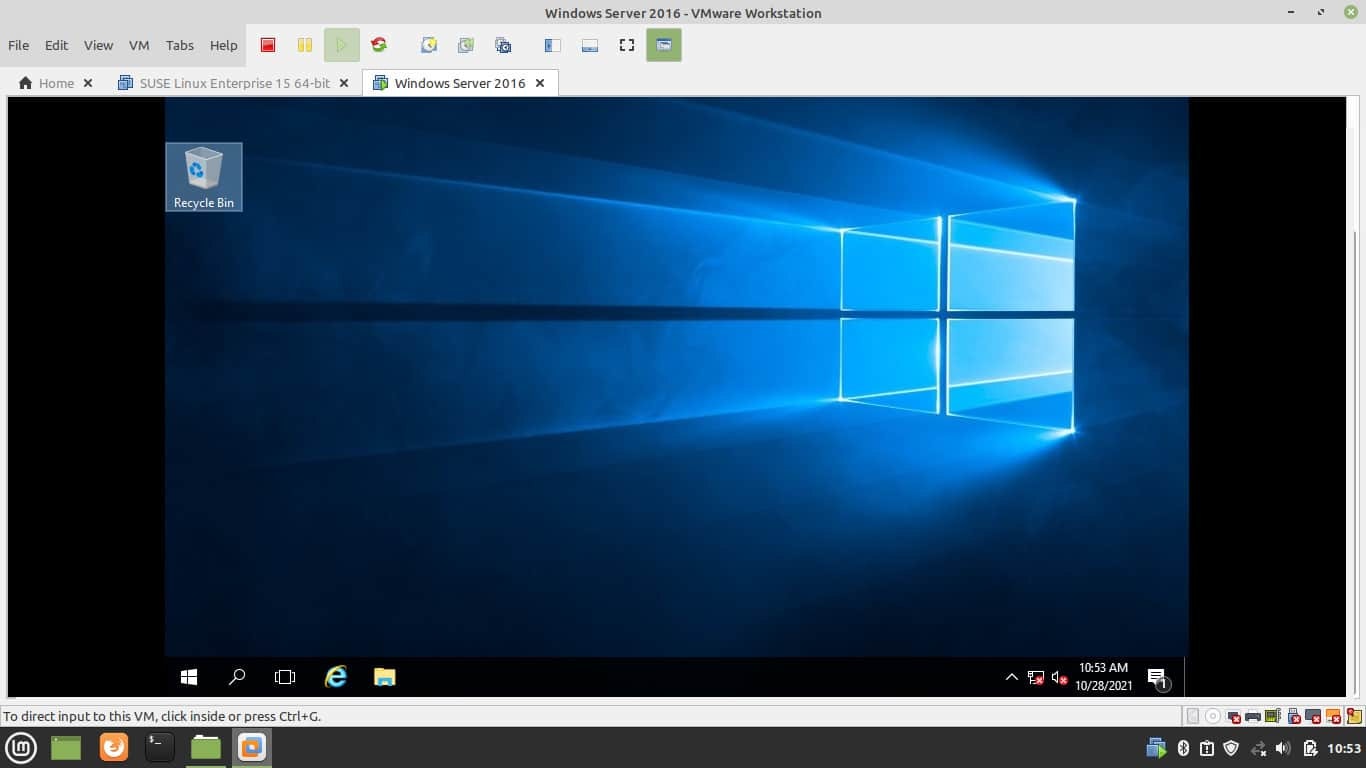The image size is (1366, 768).
Task: Toggle the library sidebar icon
Action: [552, 45]
